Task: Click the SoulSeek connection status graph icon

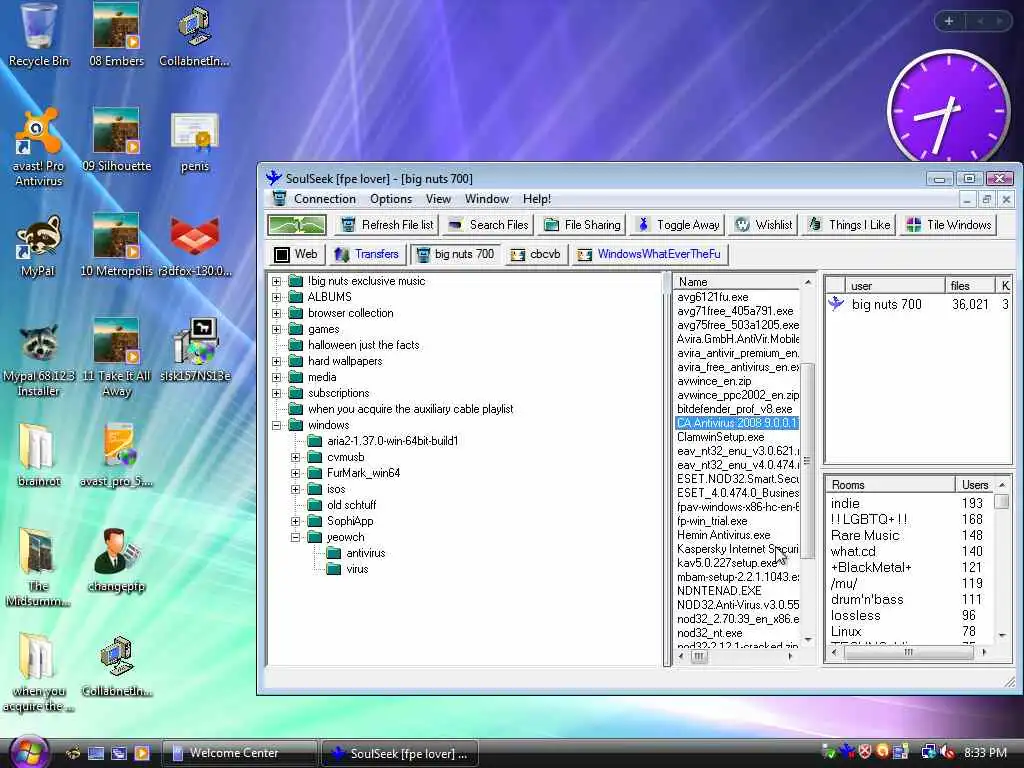Action: (x=296, y=225)
